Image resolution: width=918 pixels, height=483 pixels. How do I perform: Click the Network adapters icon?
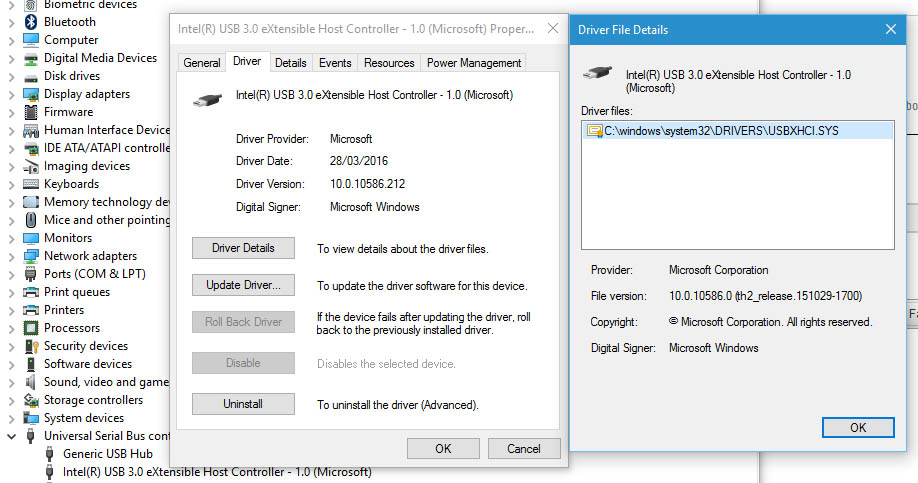30,256
